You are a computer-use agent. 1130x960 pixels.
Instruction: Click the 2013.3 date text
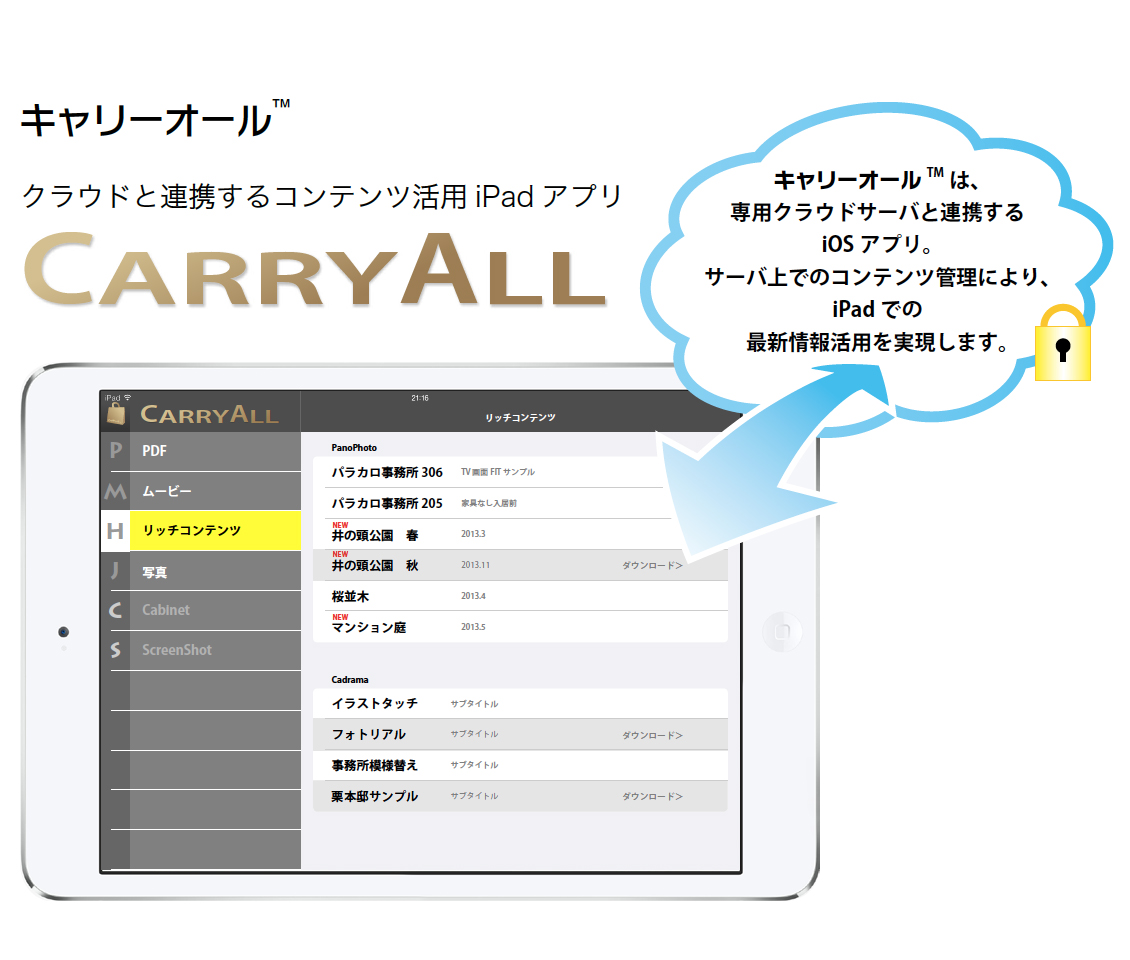(473, 534)
